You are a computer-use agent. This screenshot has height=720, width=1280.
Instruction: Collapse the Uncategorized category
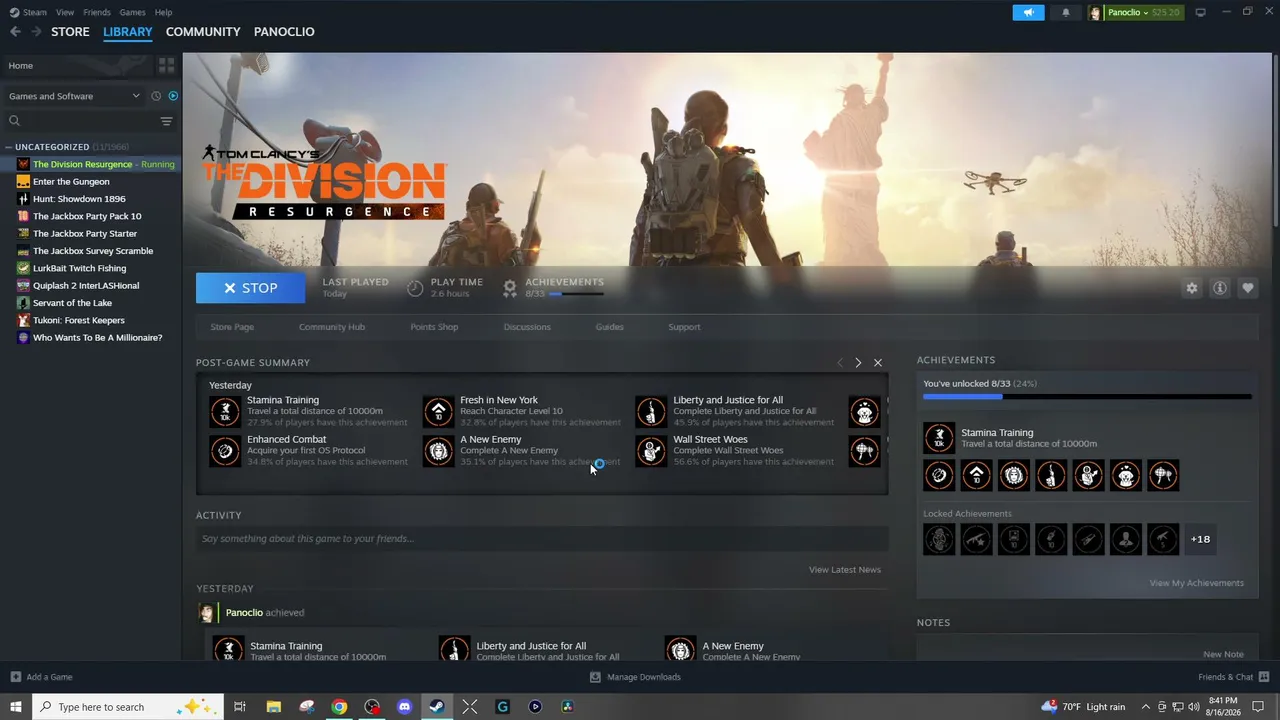pos(9,147)
